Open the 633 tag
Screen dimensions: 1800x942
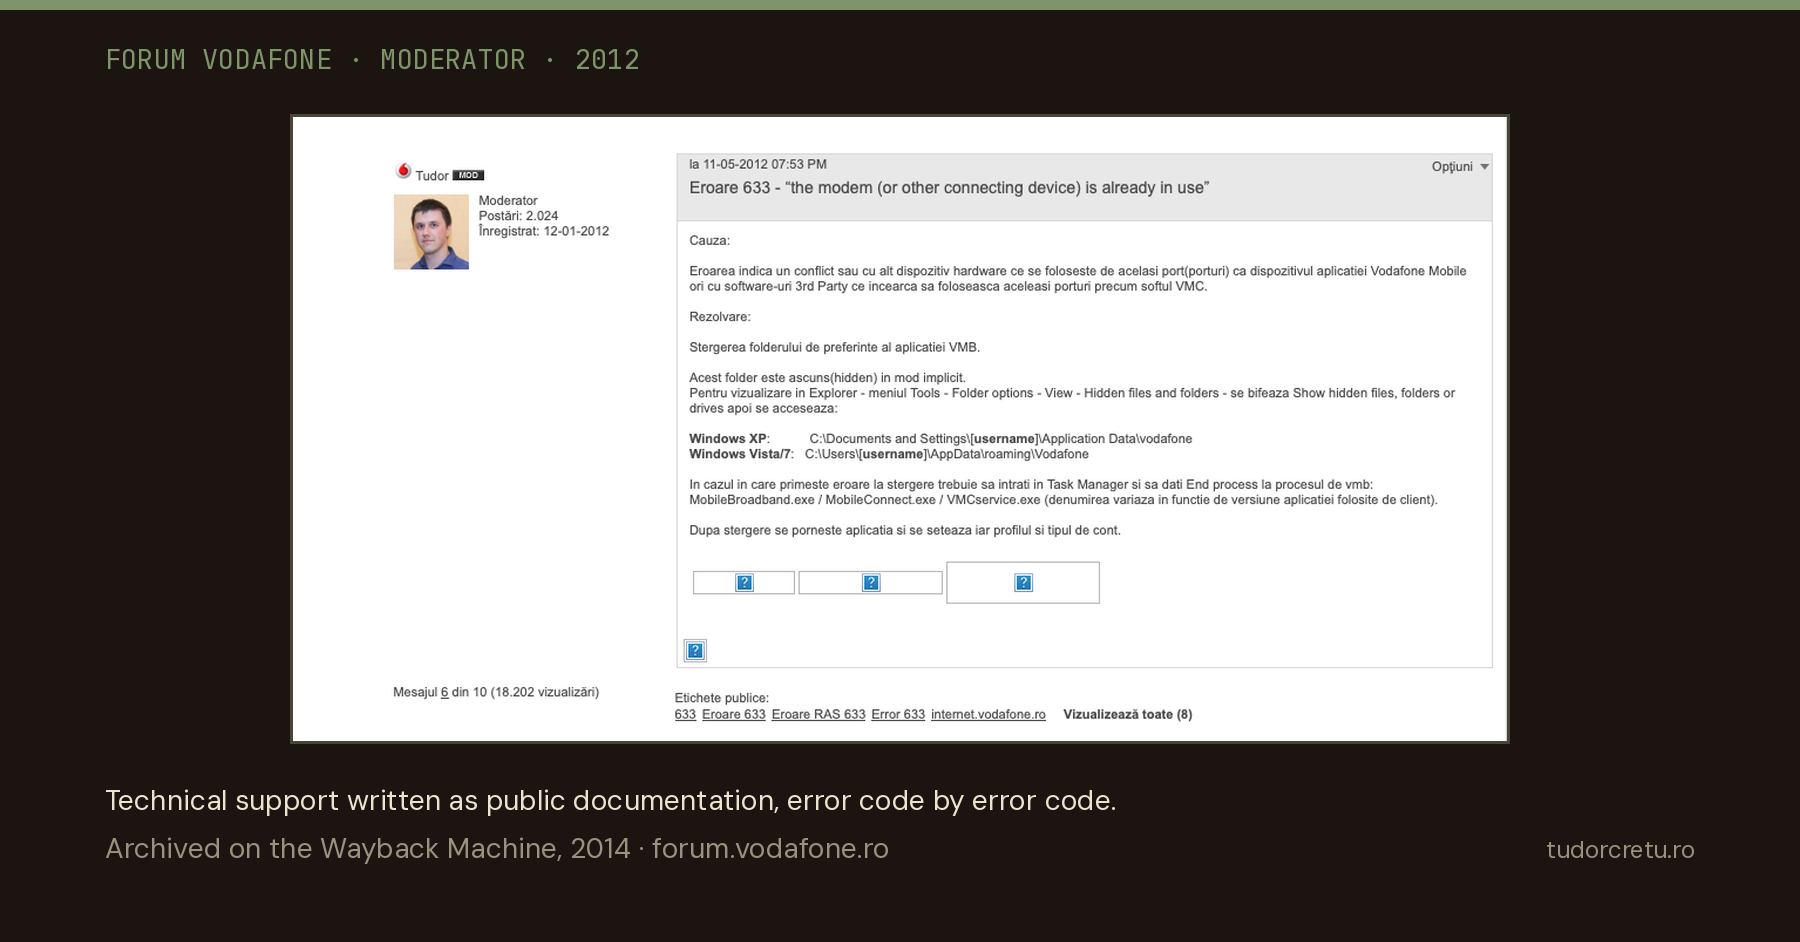[685, 714]
